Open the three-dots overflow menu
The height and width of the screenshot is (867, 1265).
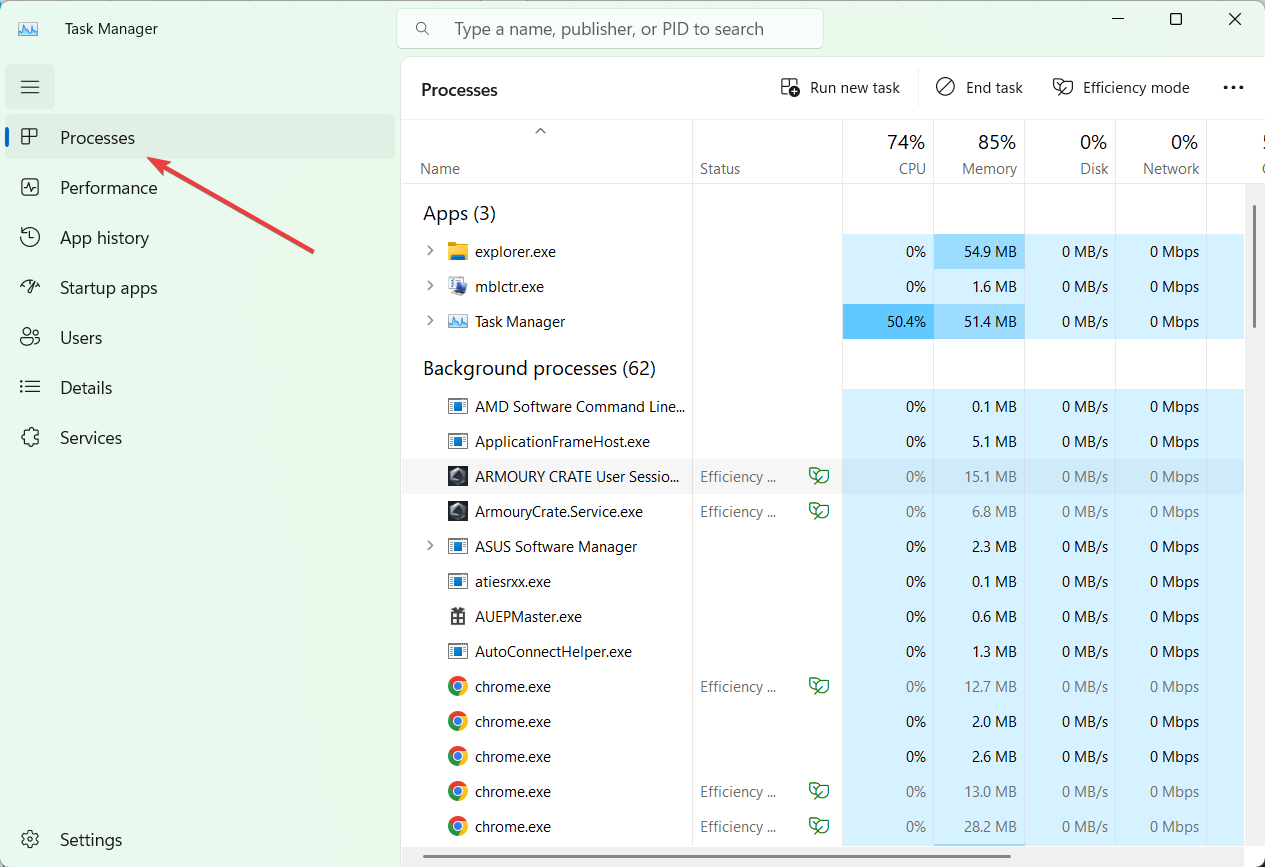pos(1233,87)
